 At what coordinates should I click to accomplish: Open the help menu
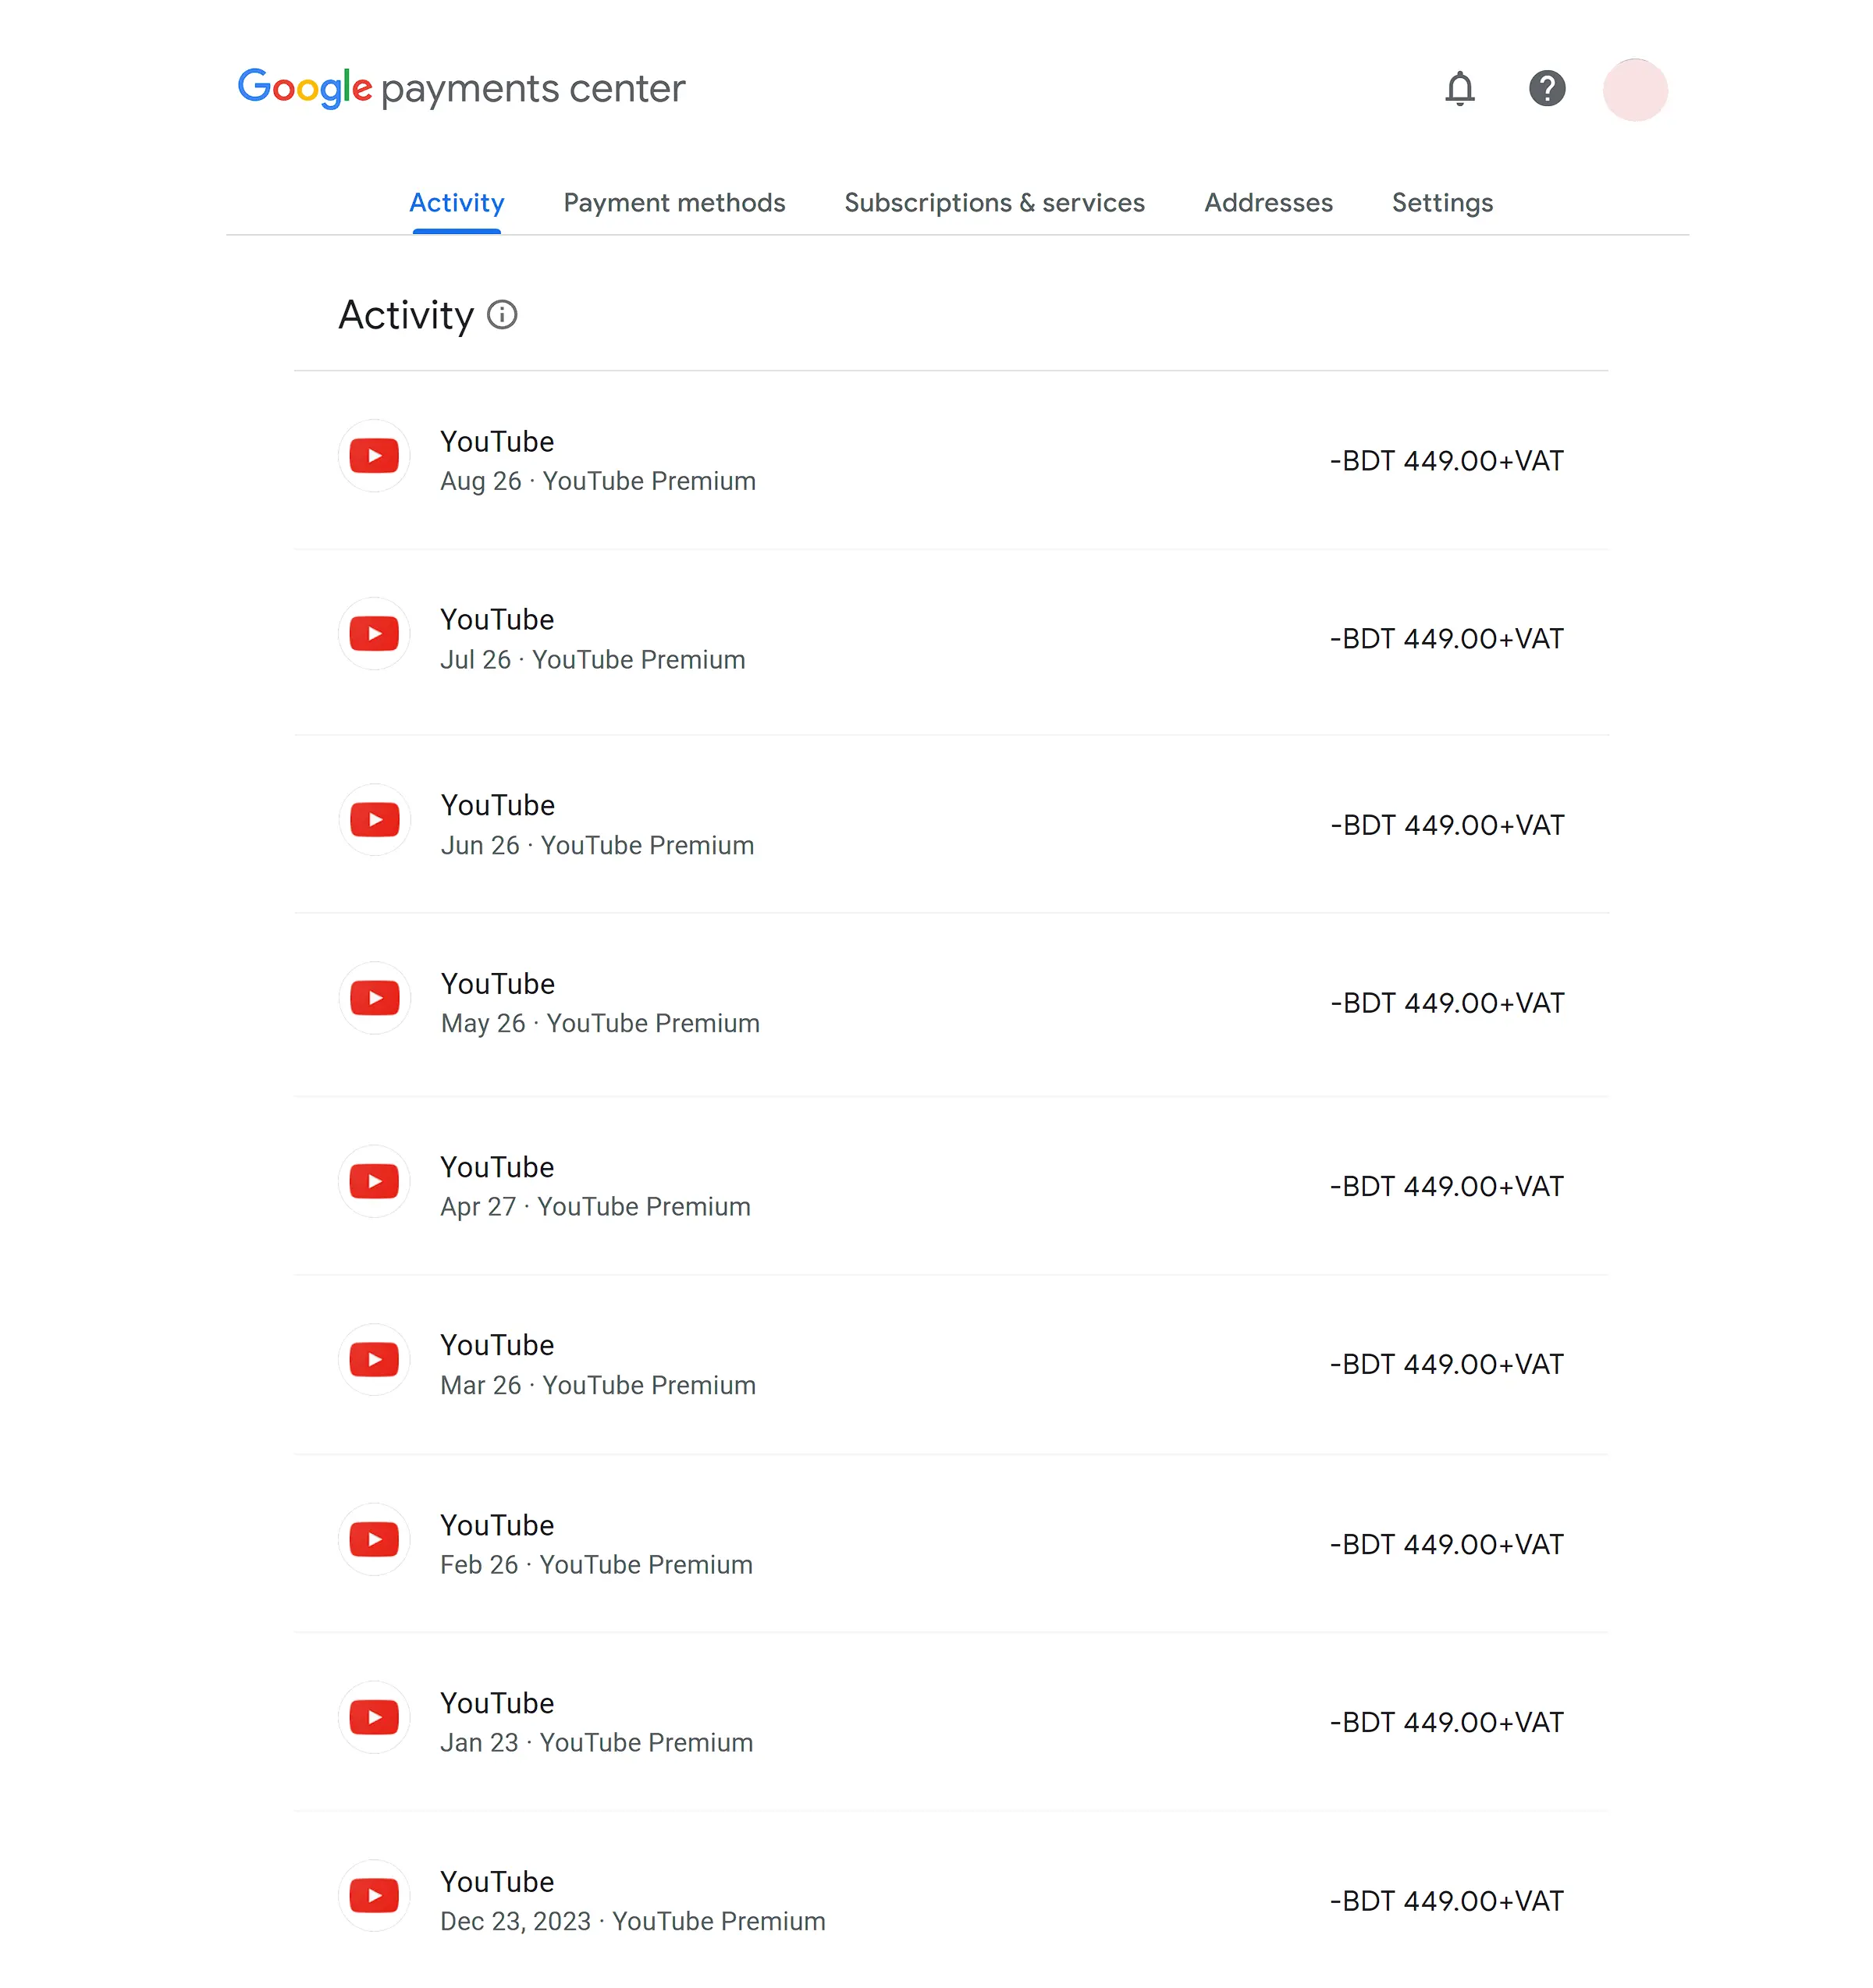[1546, 89]
